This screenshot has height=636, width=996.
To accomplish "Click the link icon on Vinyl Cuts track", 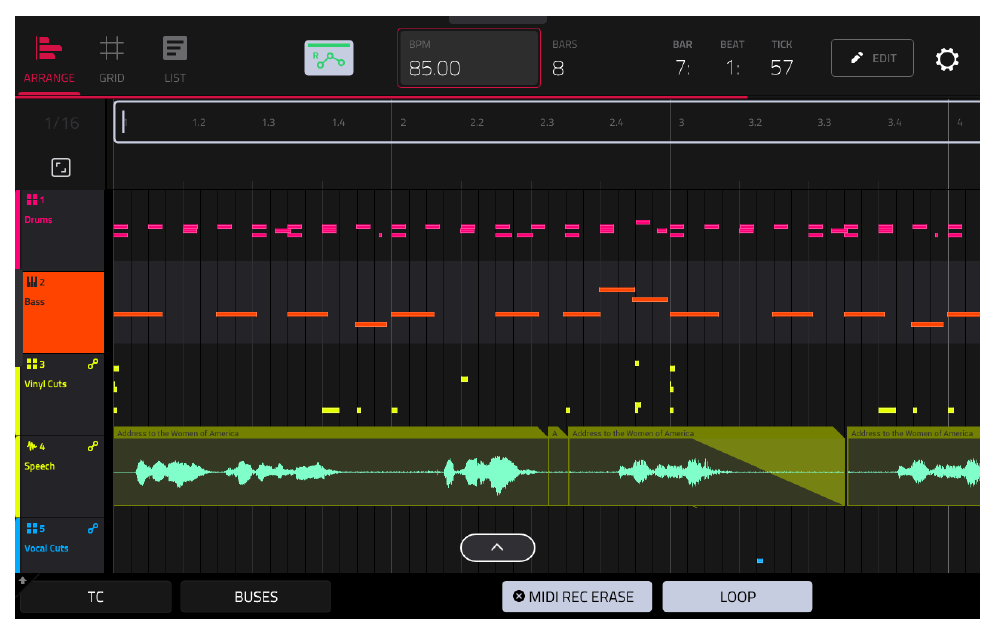I will coord(93,364).
